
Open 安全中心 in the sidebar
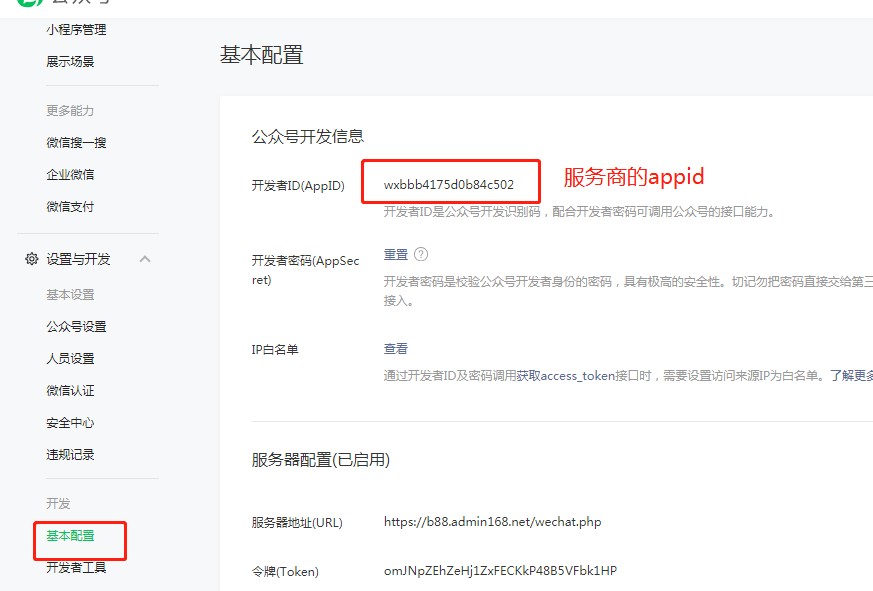(x=70, y=423)
